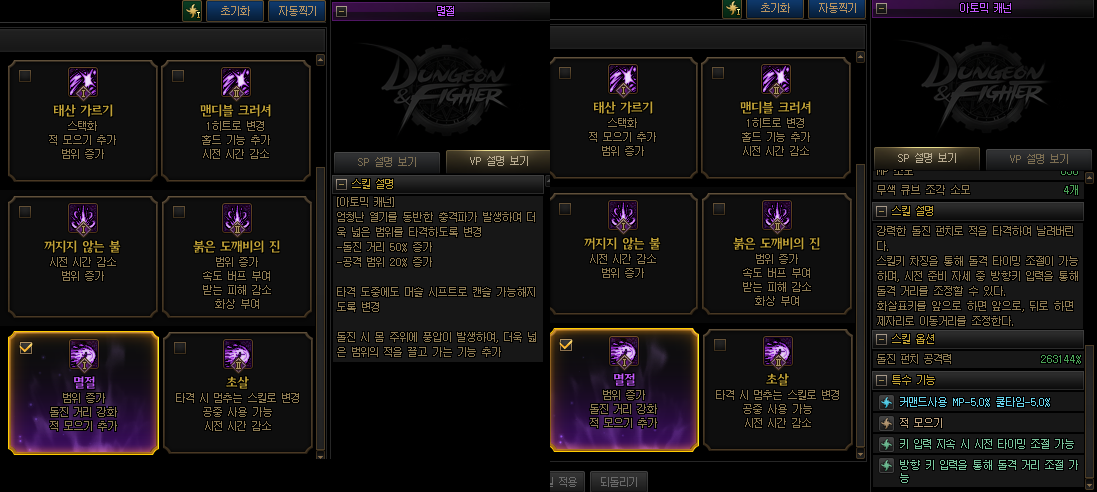The height and width of the screenshot is (492, 1097).
Task: Collapse the 아토믹 캐넌 panel with minus button
Action: (x=882, y=9)
